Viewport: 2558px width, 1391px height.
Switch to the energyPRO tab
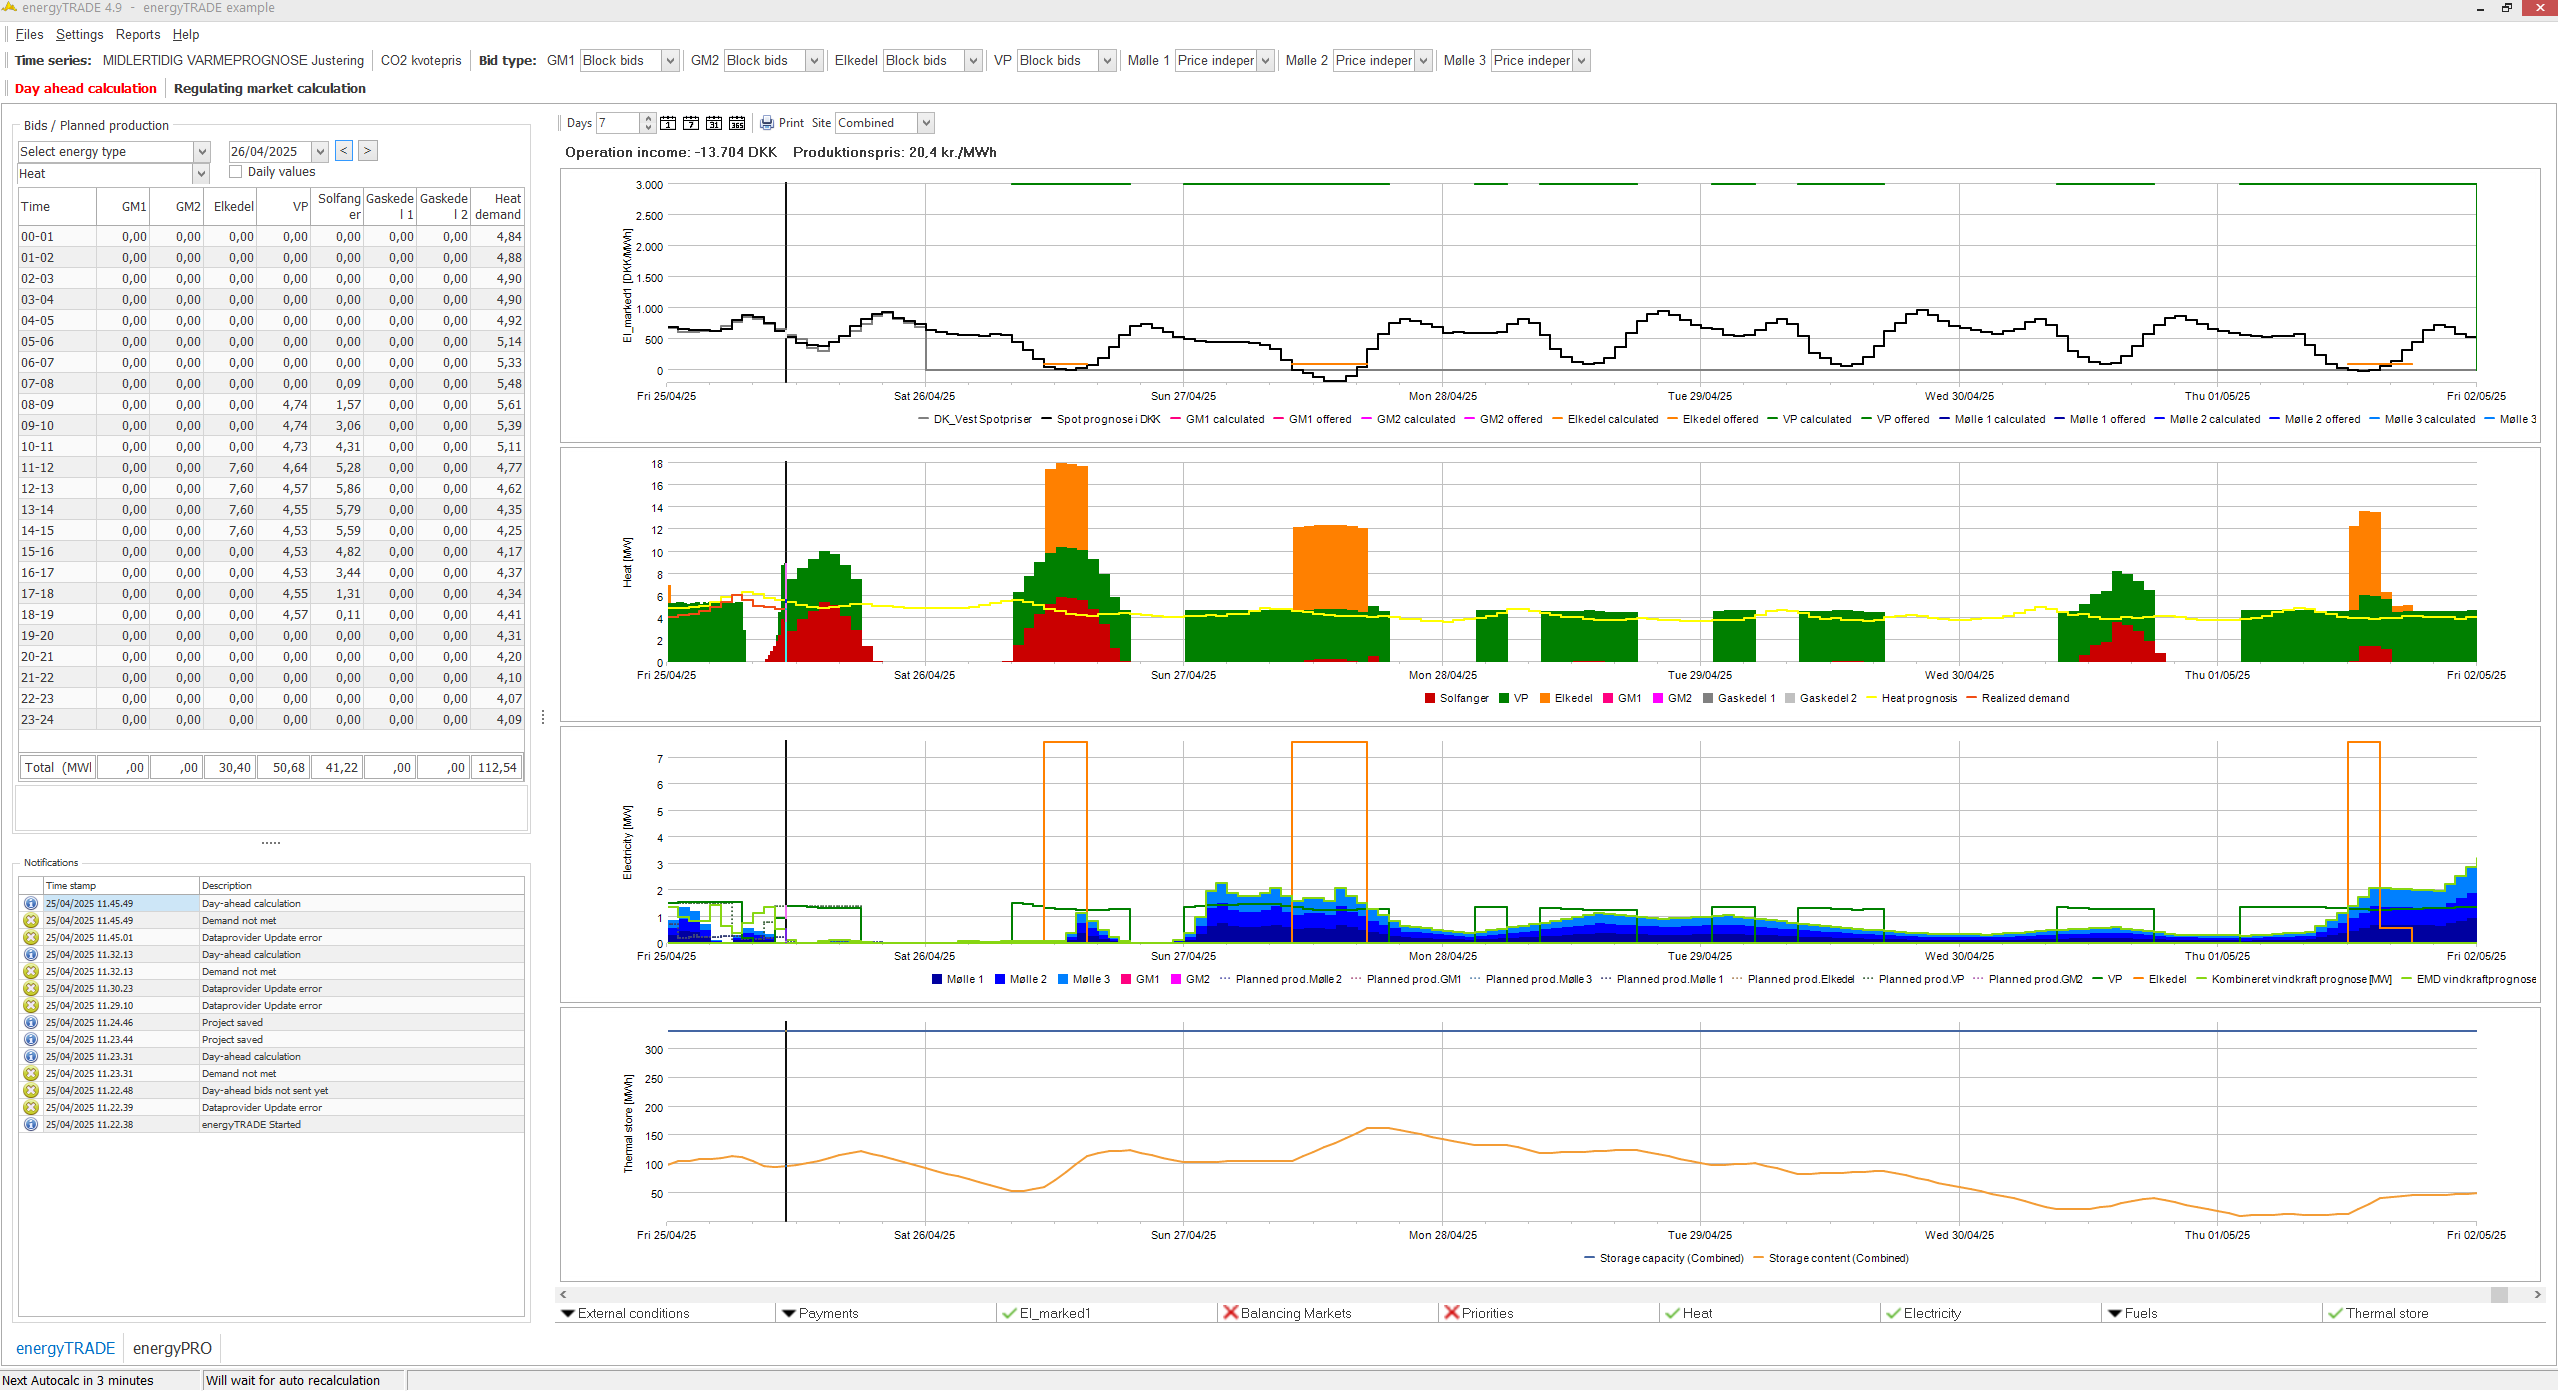pos(172,1348)
